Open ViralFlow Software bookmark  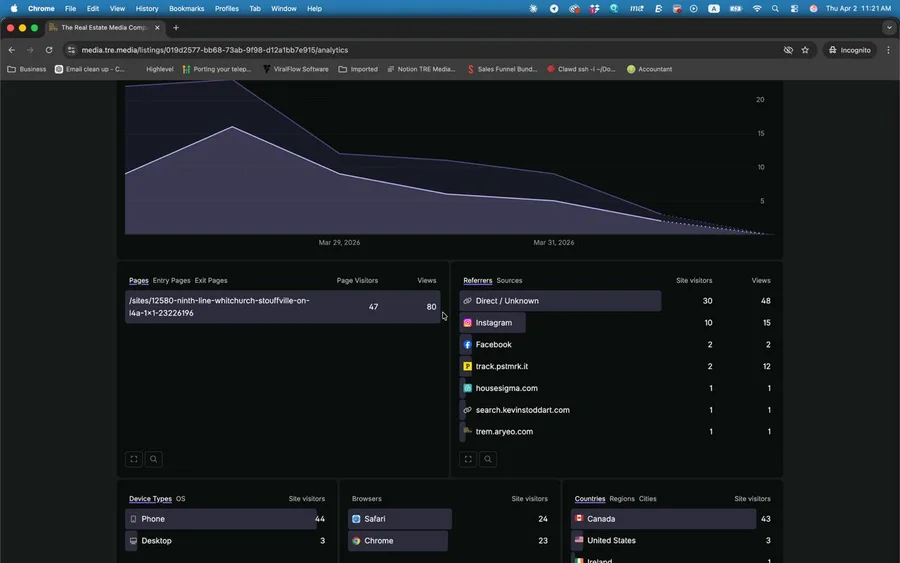(x=296, y=69)
